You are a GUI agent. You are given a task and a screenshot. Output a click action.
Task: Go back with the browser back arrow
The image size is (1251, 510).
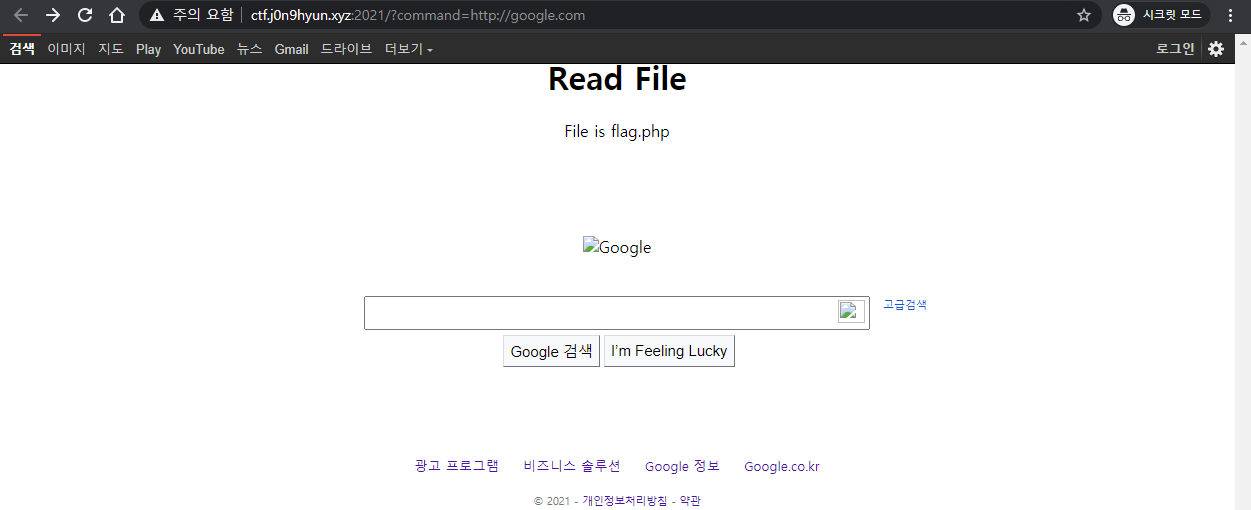pyautogui.click(x=21, y=15)
